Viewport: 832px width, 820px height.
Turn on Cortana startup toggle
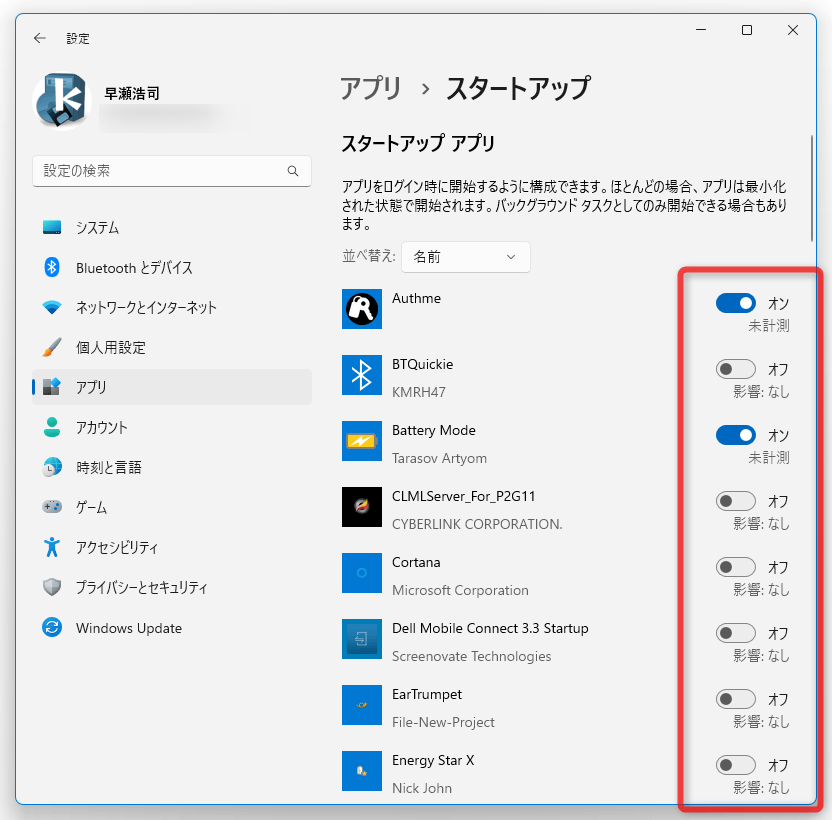pyautogui.click(x=736, y=567)
